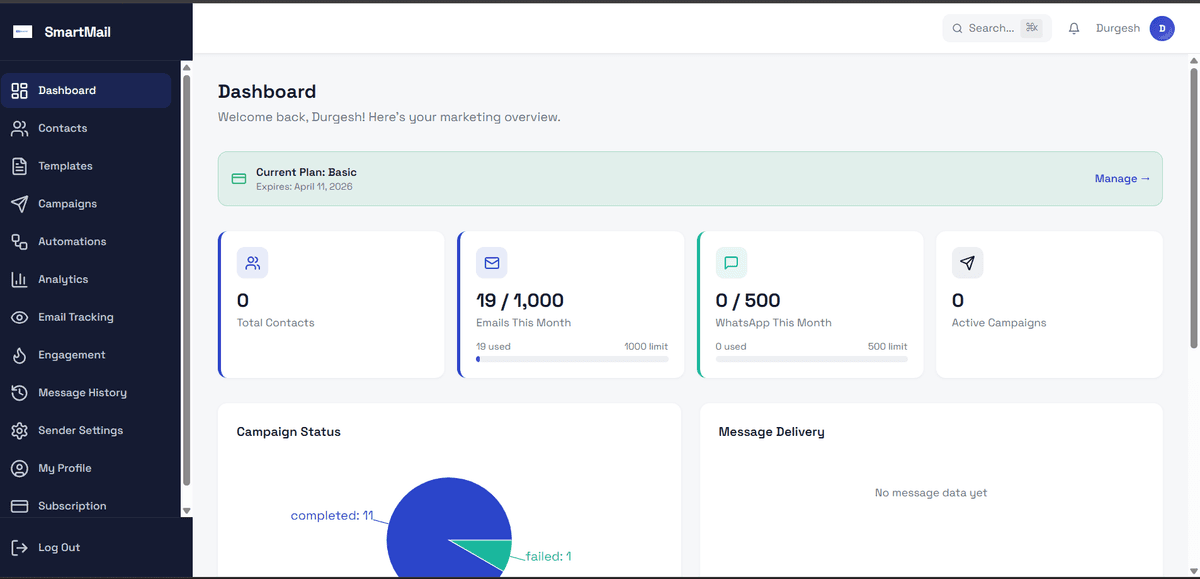
Task: Click 'Current Plan: Basic' text
Action: click(306, 173)
